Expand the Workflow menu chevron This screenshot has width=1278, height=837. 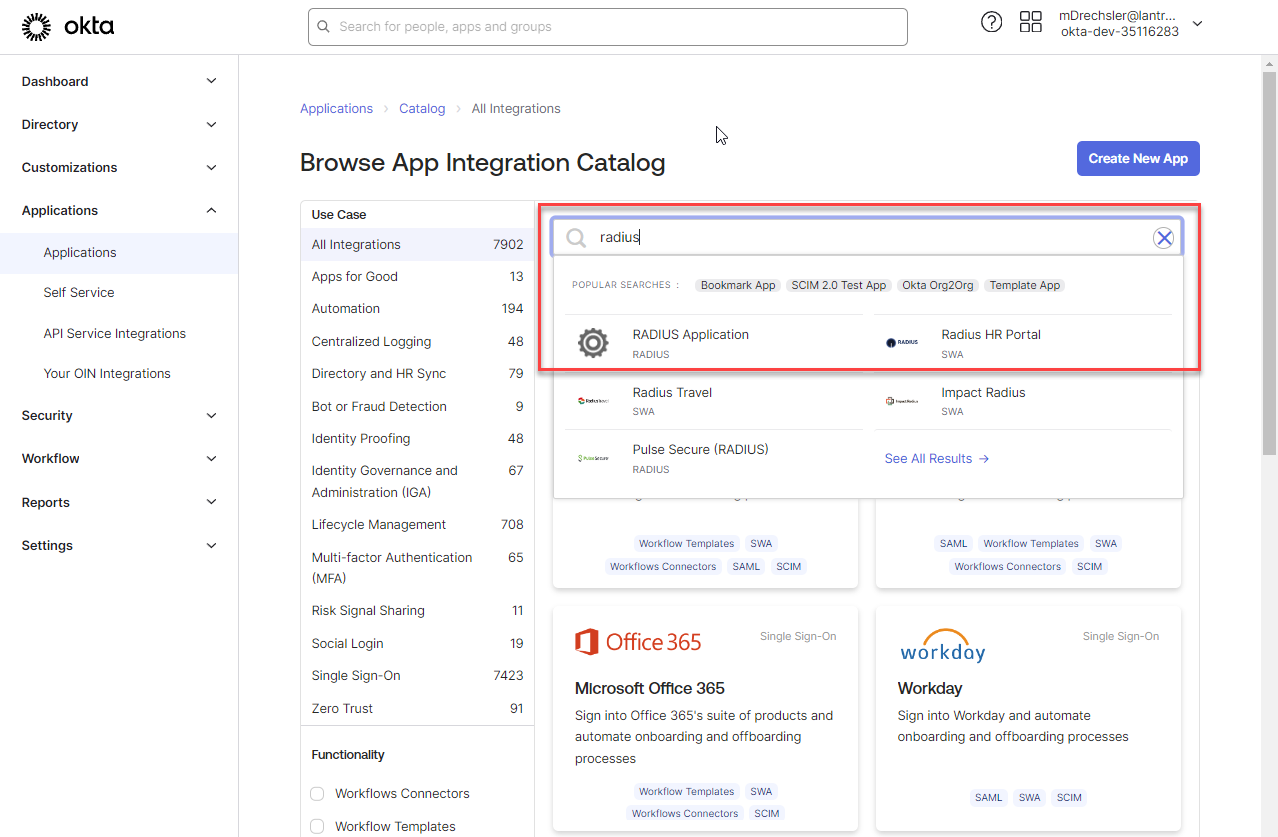pyautogui.click(x=211, y=458)
